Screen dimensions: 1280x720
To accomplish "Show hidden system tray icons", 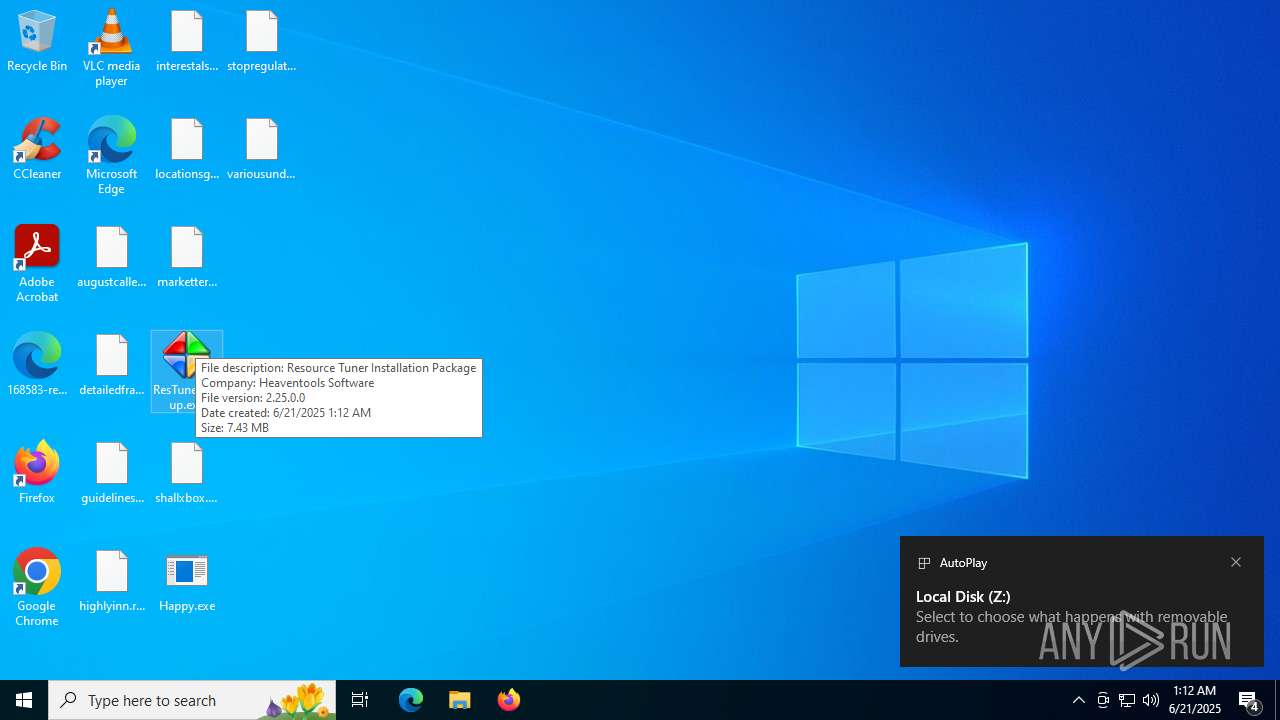I will 1078,700.
